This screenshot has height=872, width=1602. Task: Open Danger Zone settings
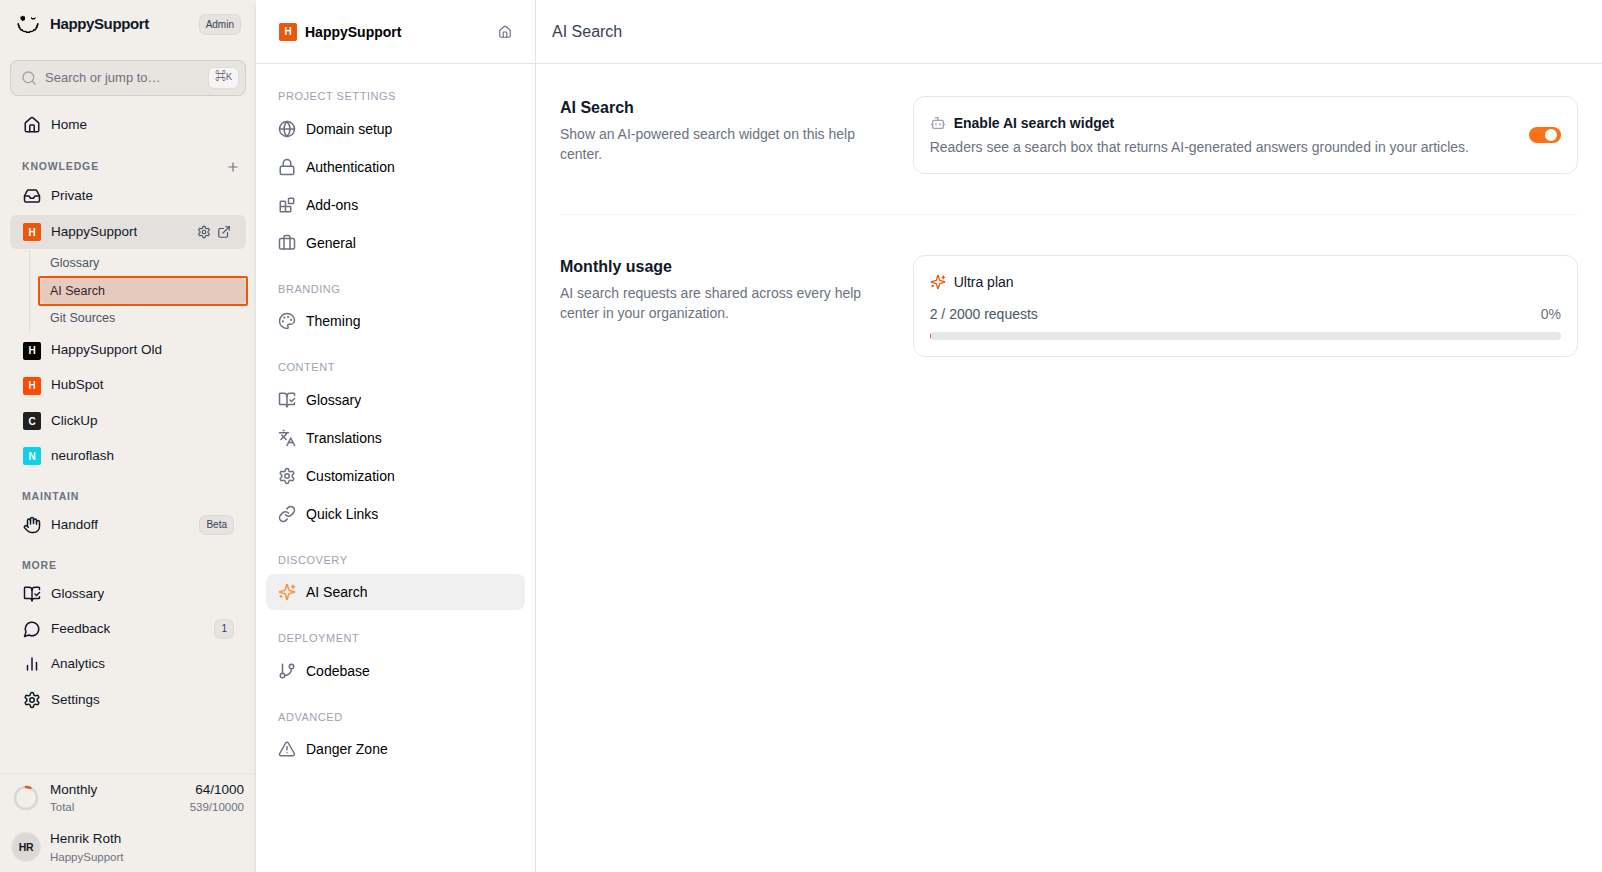pos(395,749)
